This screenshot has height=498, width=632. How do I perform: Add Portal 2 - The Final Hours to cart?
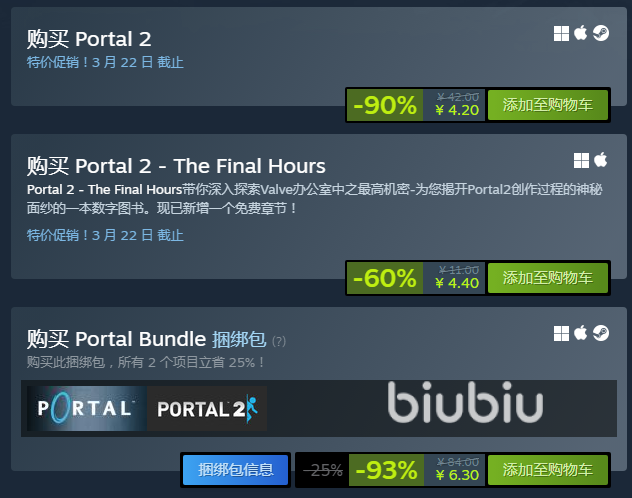pos(547,278)
